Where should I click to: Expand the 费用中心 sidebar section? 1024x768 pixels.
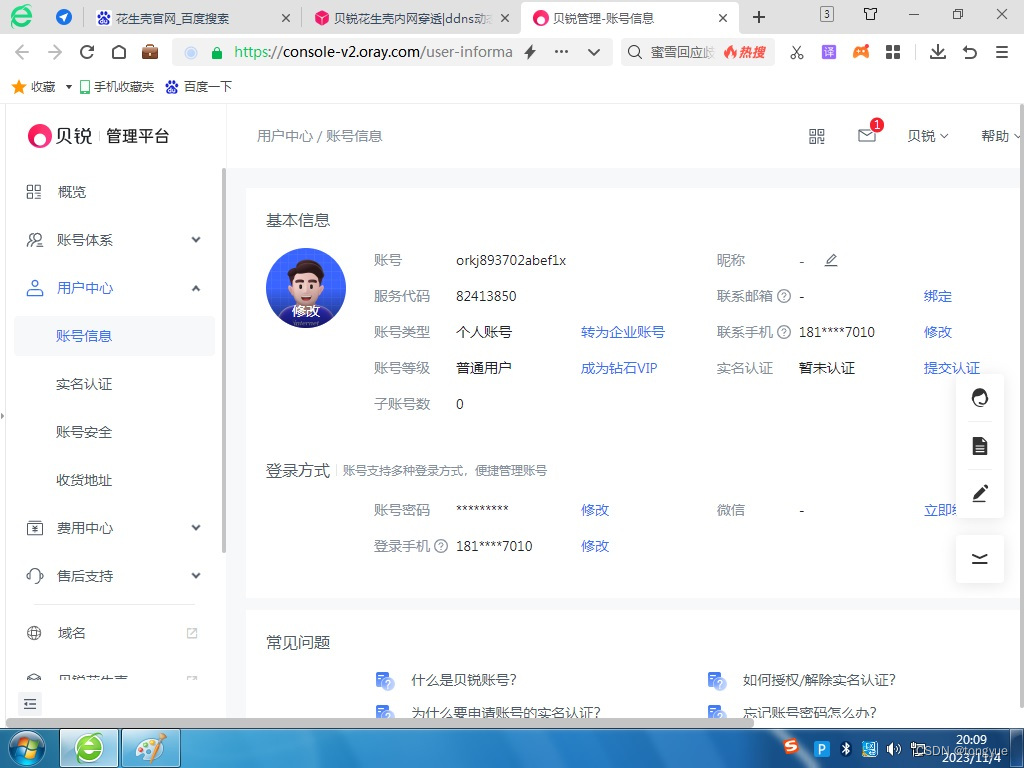tap(83, 528)
